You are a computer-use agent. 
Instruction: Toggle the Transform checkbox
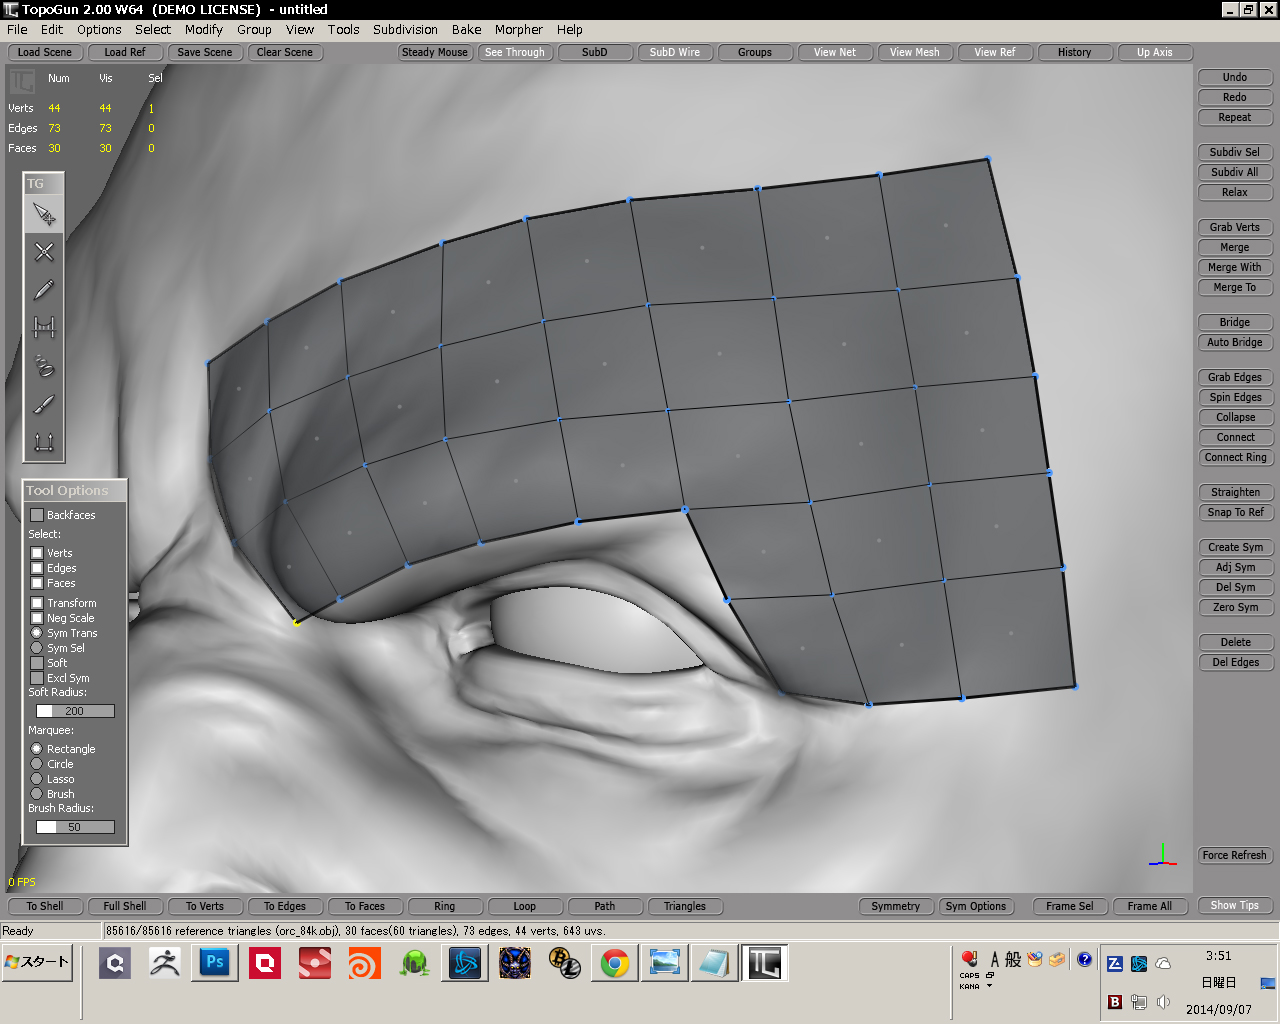[x=37, y=603]
